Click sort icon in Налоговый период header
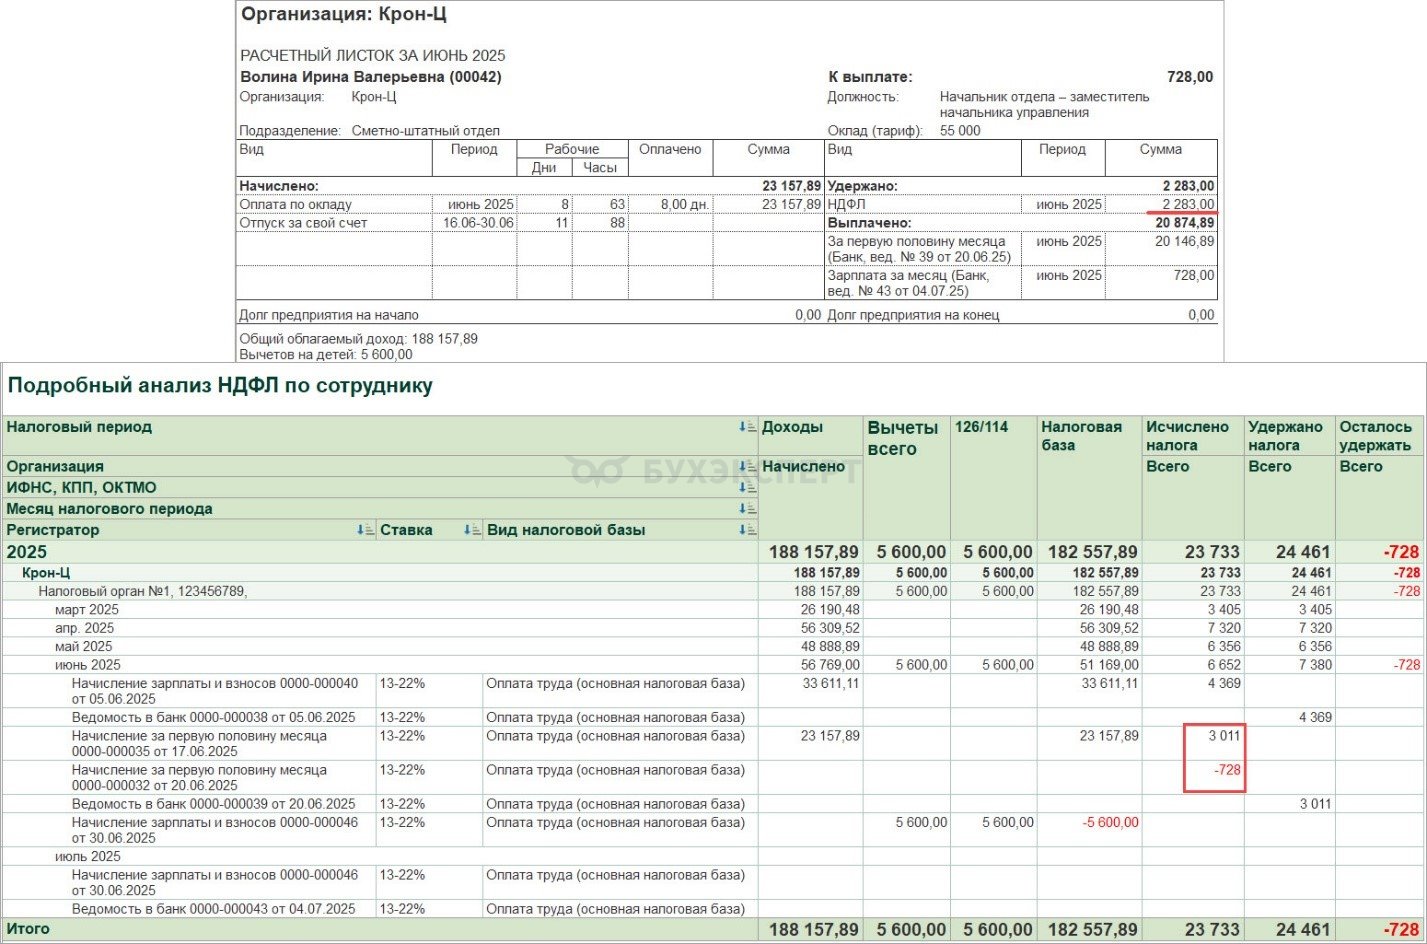 pyautogui.click(x=747, y=427)
